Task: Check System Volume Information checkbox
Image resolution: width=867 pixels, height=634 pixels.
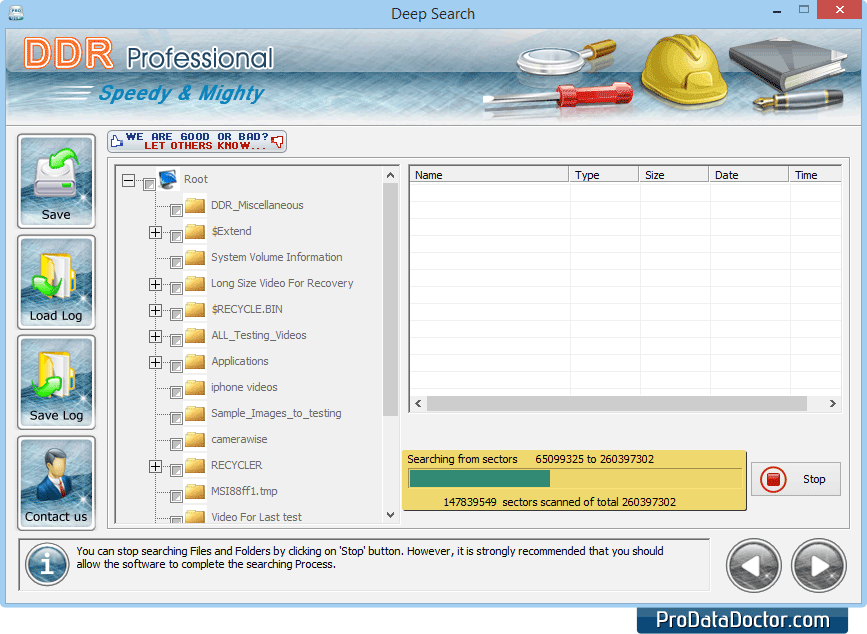Action: (x=176, y=262)
